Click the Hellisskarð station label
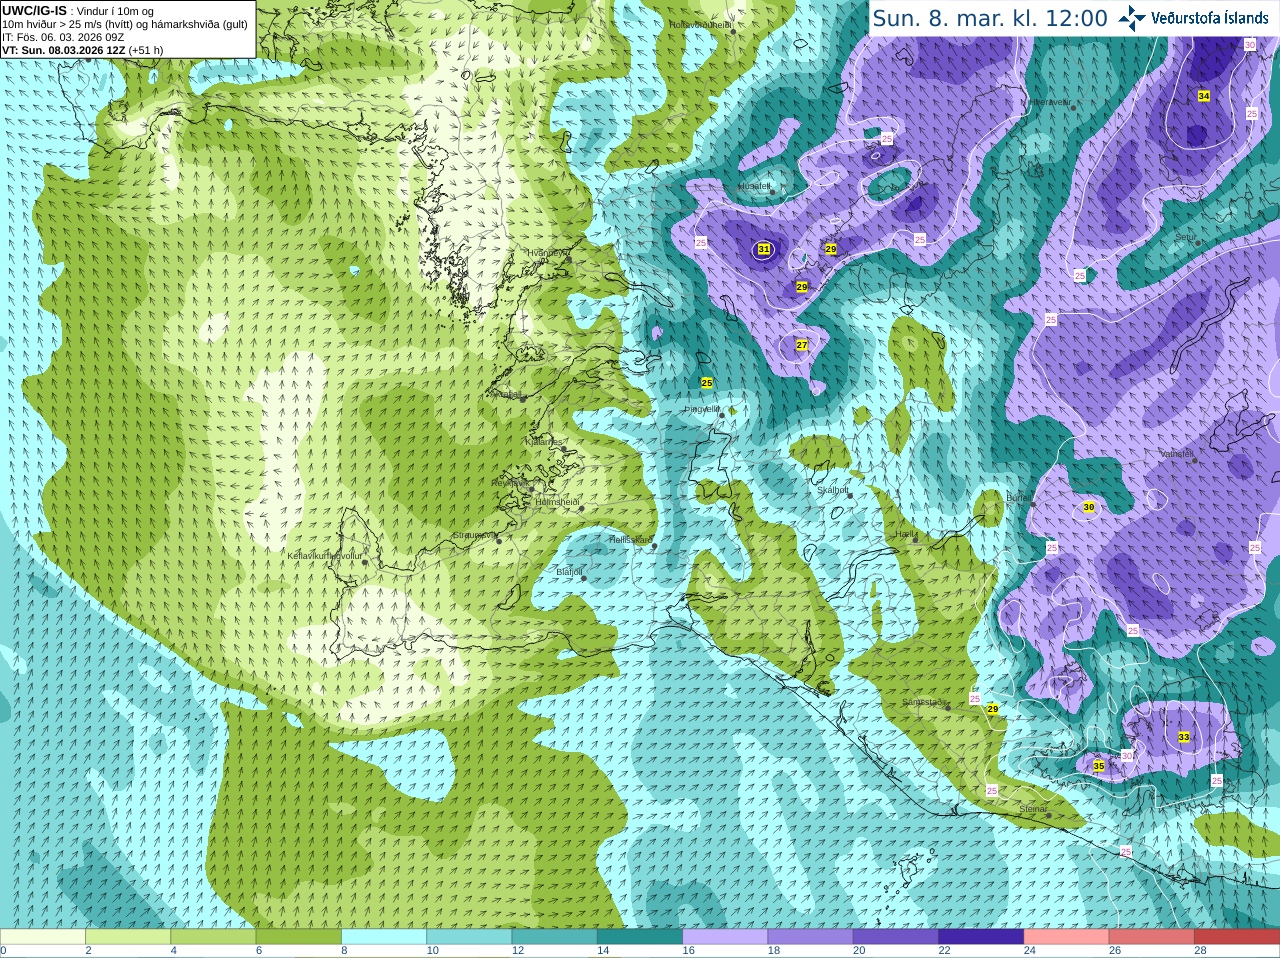Image resolution: width=1280 pixels, height=958 pixels. [630, 540]
